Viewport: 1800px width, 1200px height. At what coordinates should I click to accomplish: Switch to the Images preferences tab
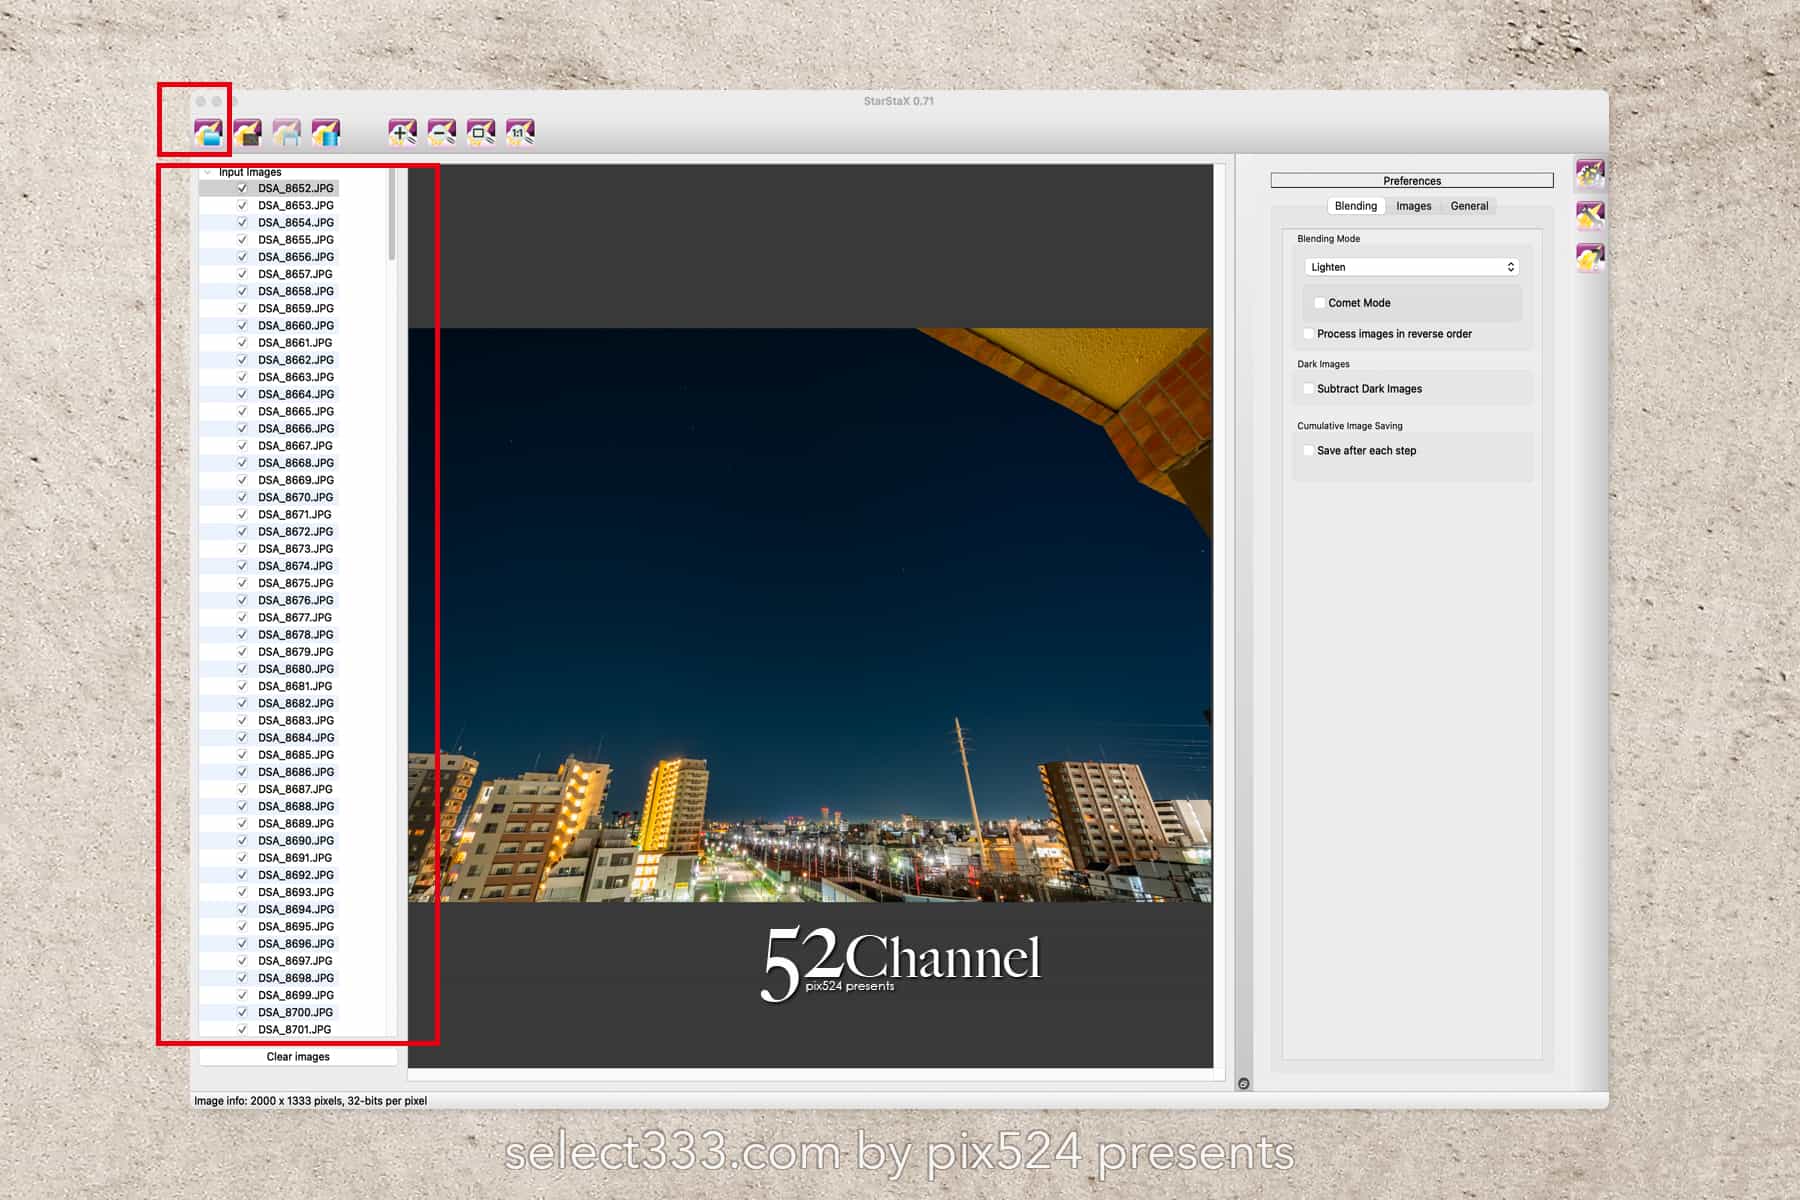(x=1413, y=206)
